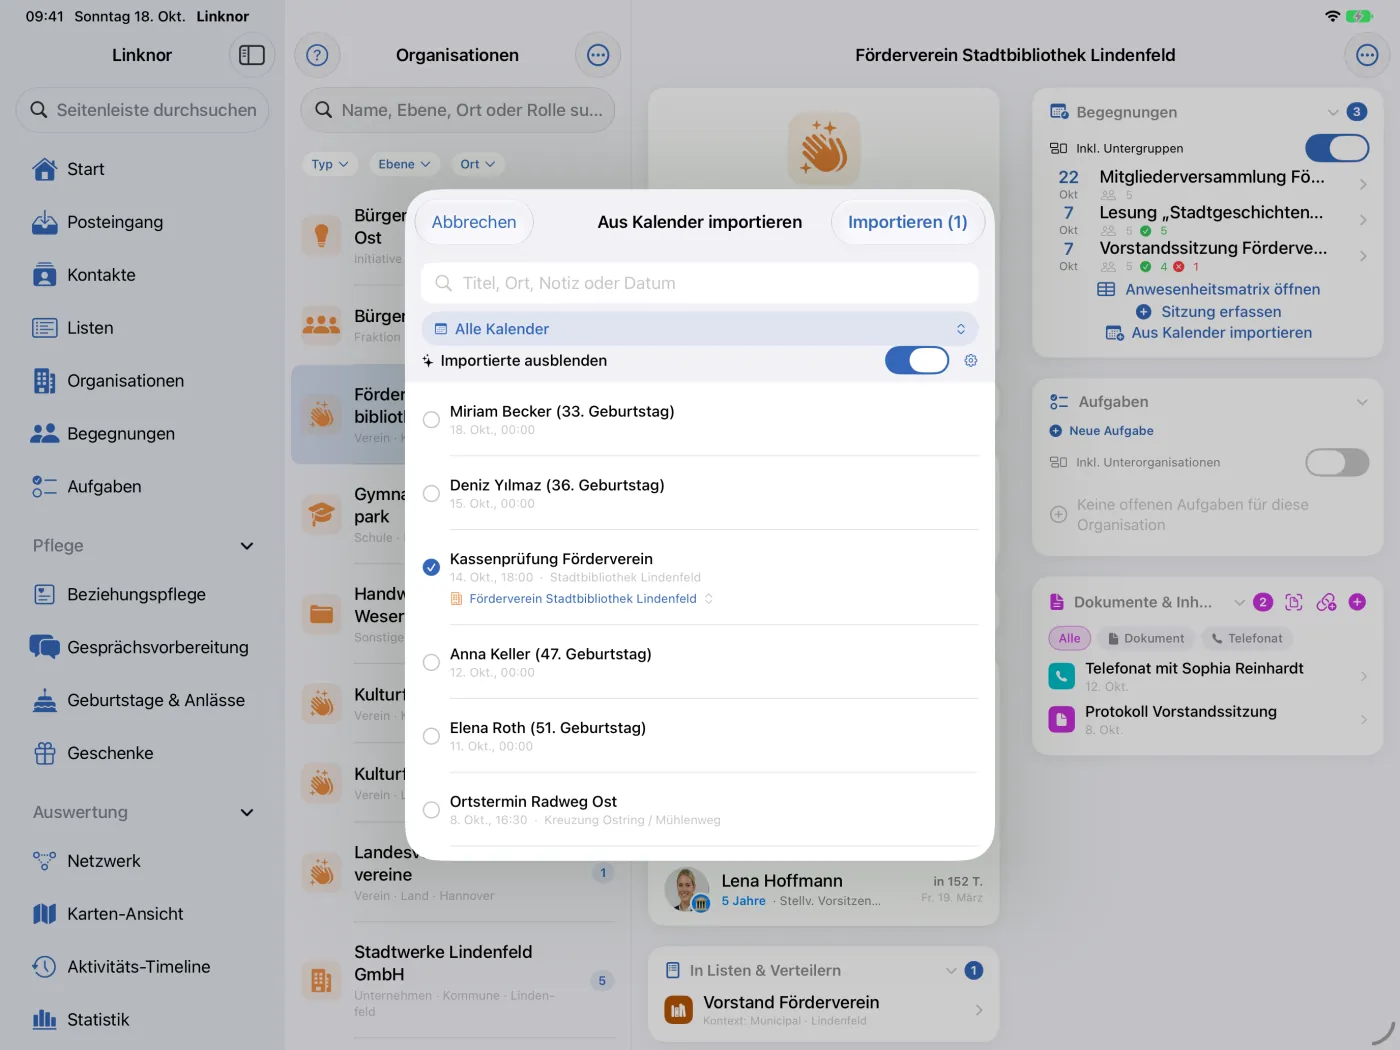This screenshot has height=1050, width=1400.
Task: Cancel the calendar import with Abbrechen
Action: coord(474,222)
